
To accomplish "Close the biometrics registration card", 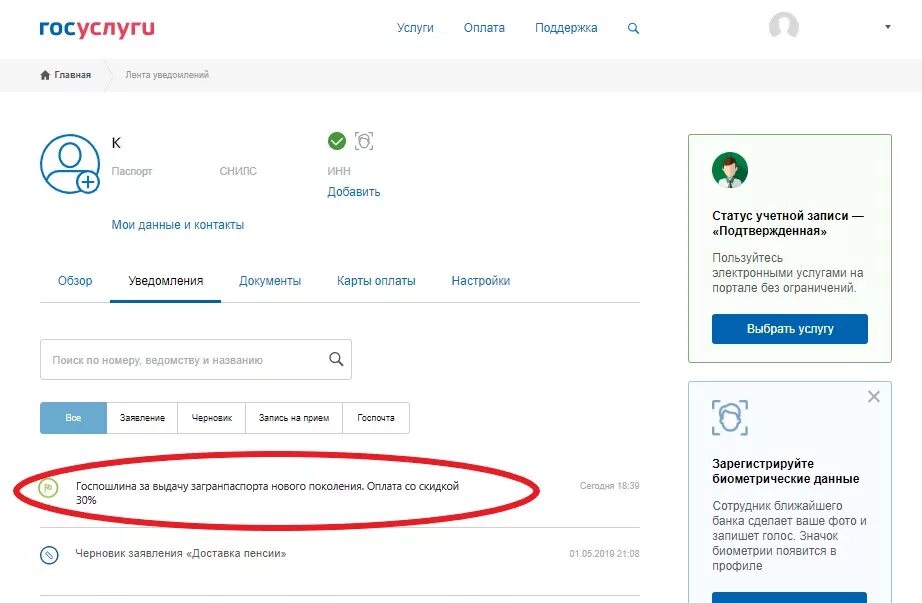I will point(874,397).
